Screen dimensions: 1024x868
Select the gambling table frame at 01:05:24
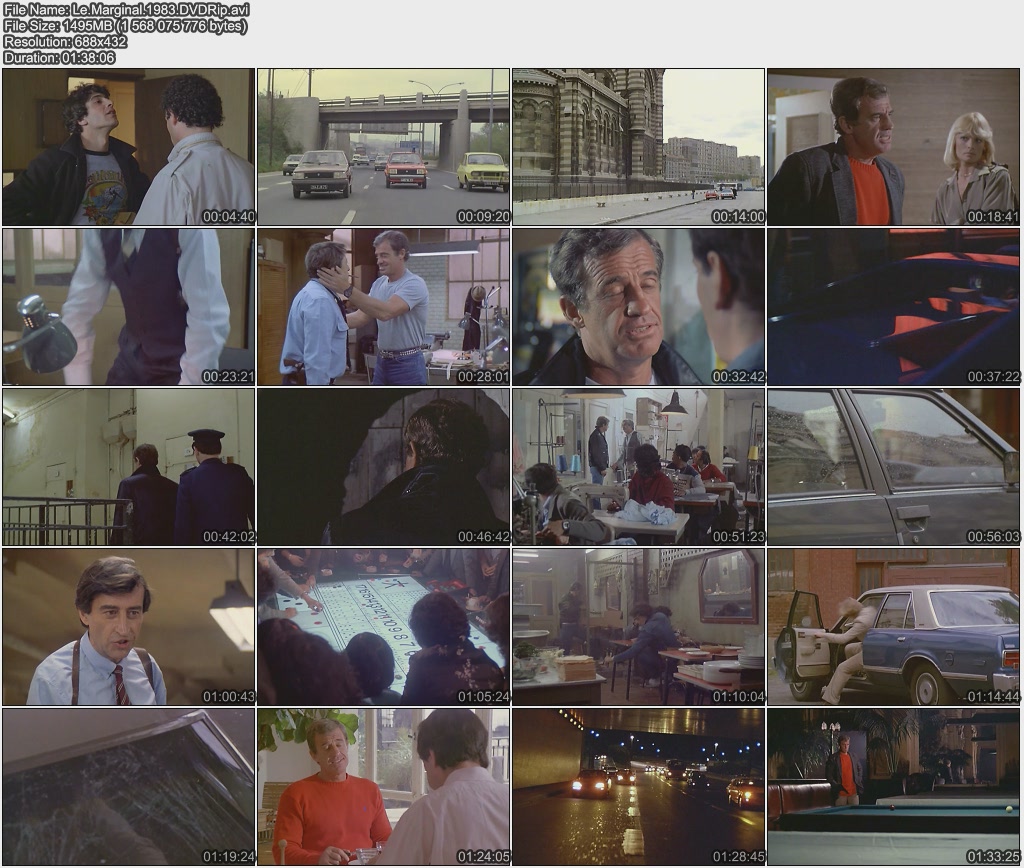[384, 627]
